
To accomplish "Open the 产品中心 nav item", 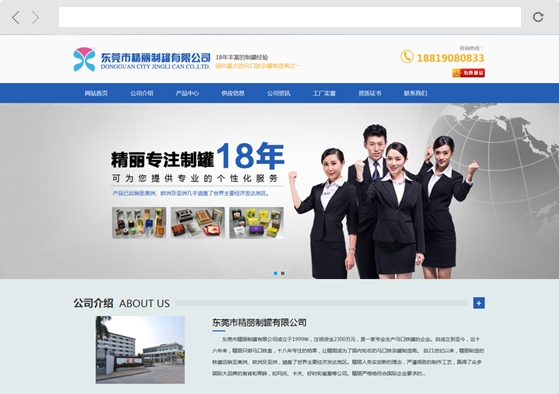I will click(x=187, y=93).
